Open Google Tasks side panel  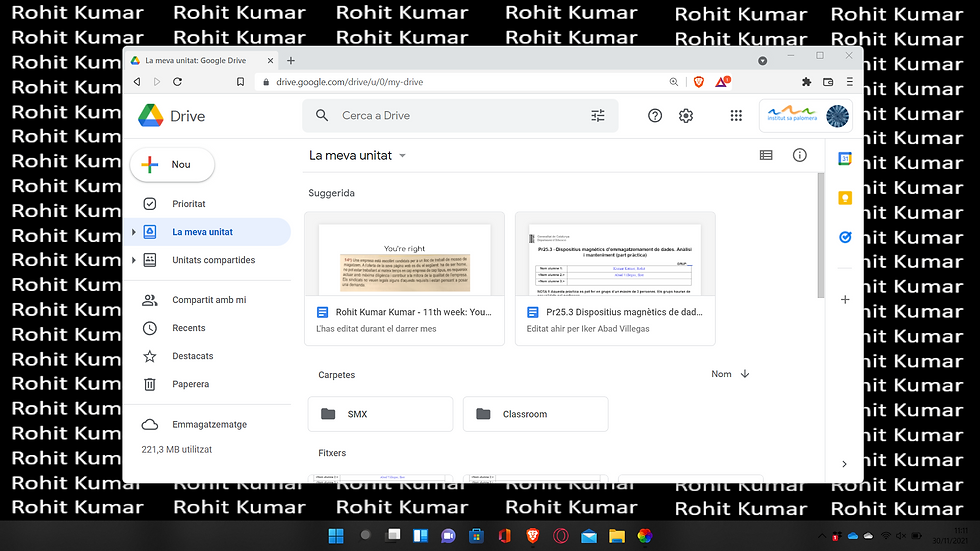click(845, 237)
